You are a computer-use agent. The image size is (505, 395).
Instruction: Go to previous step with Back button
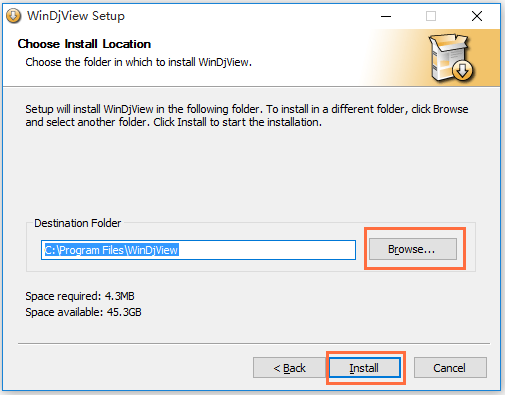tap(289, 368)
